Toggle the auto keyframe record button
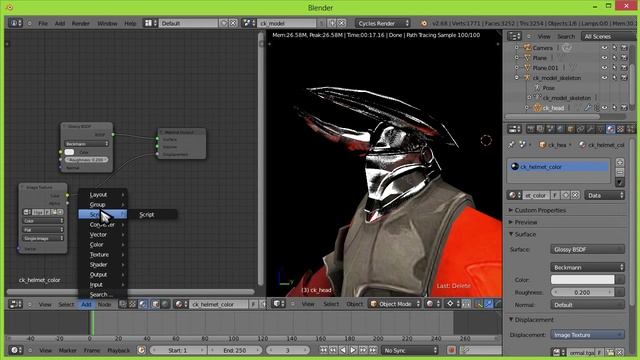 (x=451, y=350)
